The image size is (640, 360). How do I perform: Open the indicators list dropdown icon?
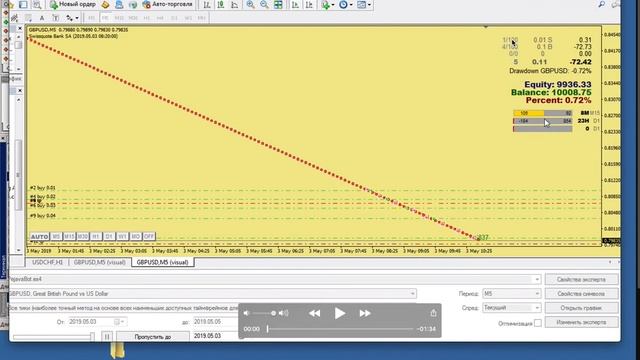click(327, 4)
